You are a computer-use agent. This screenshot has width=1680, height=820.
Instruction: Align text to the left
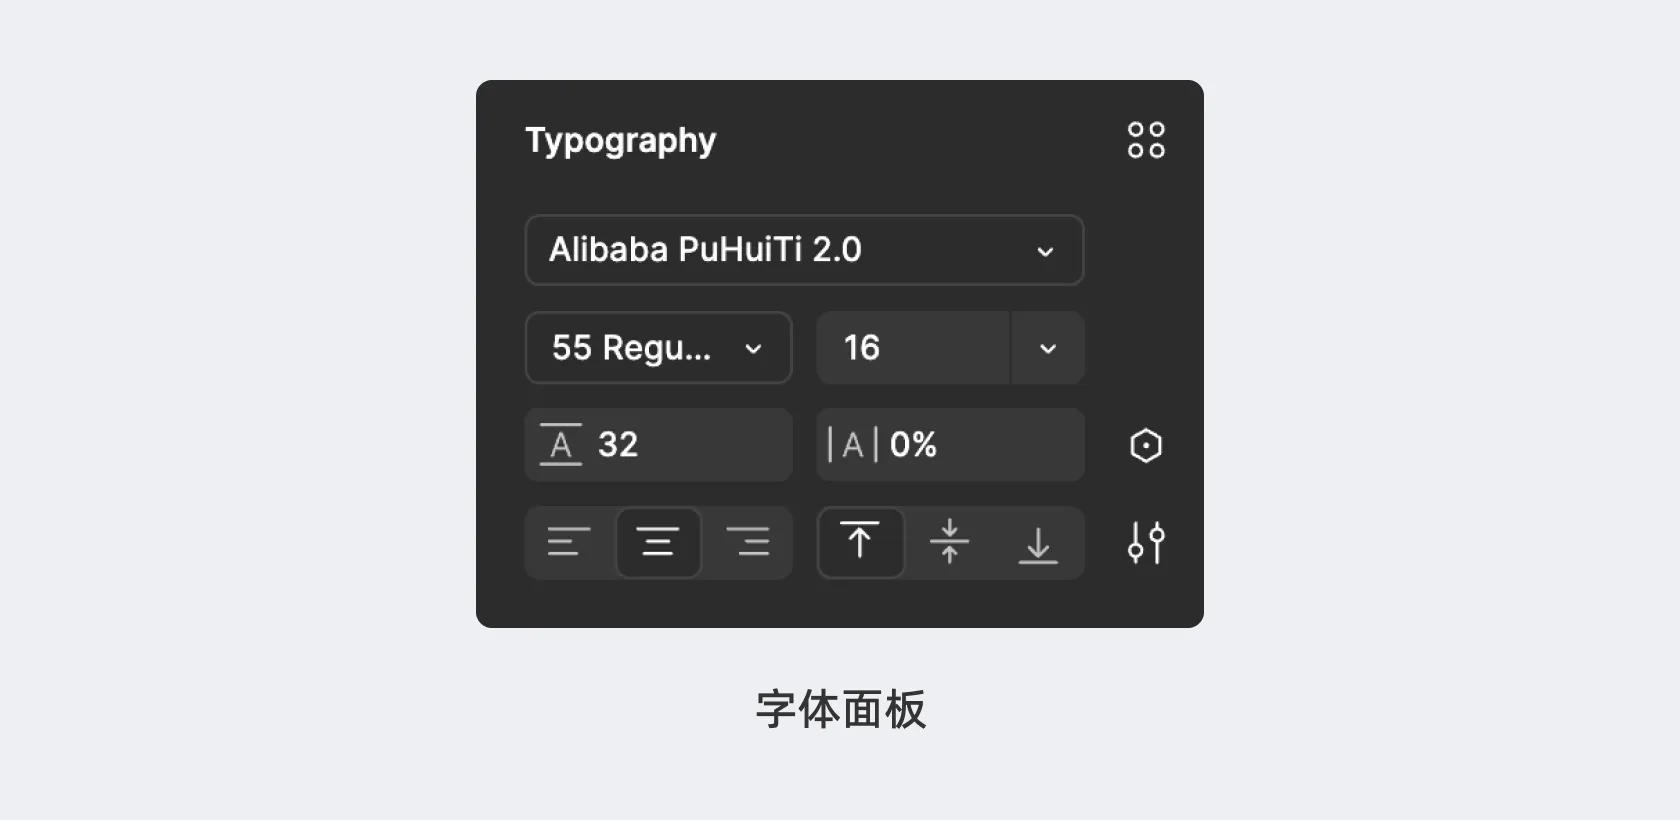click(x=569, y=543)
